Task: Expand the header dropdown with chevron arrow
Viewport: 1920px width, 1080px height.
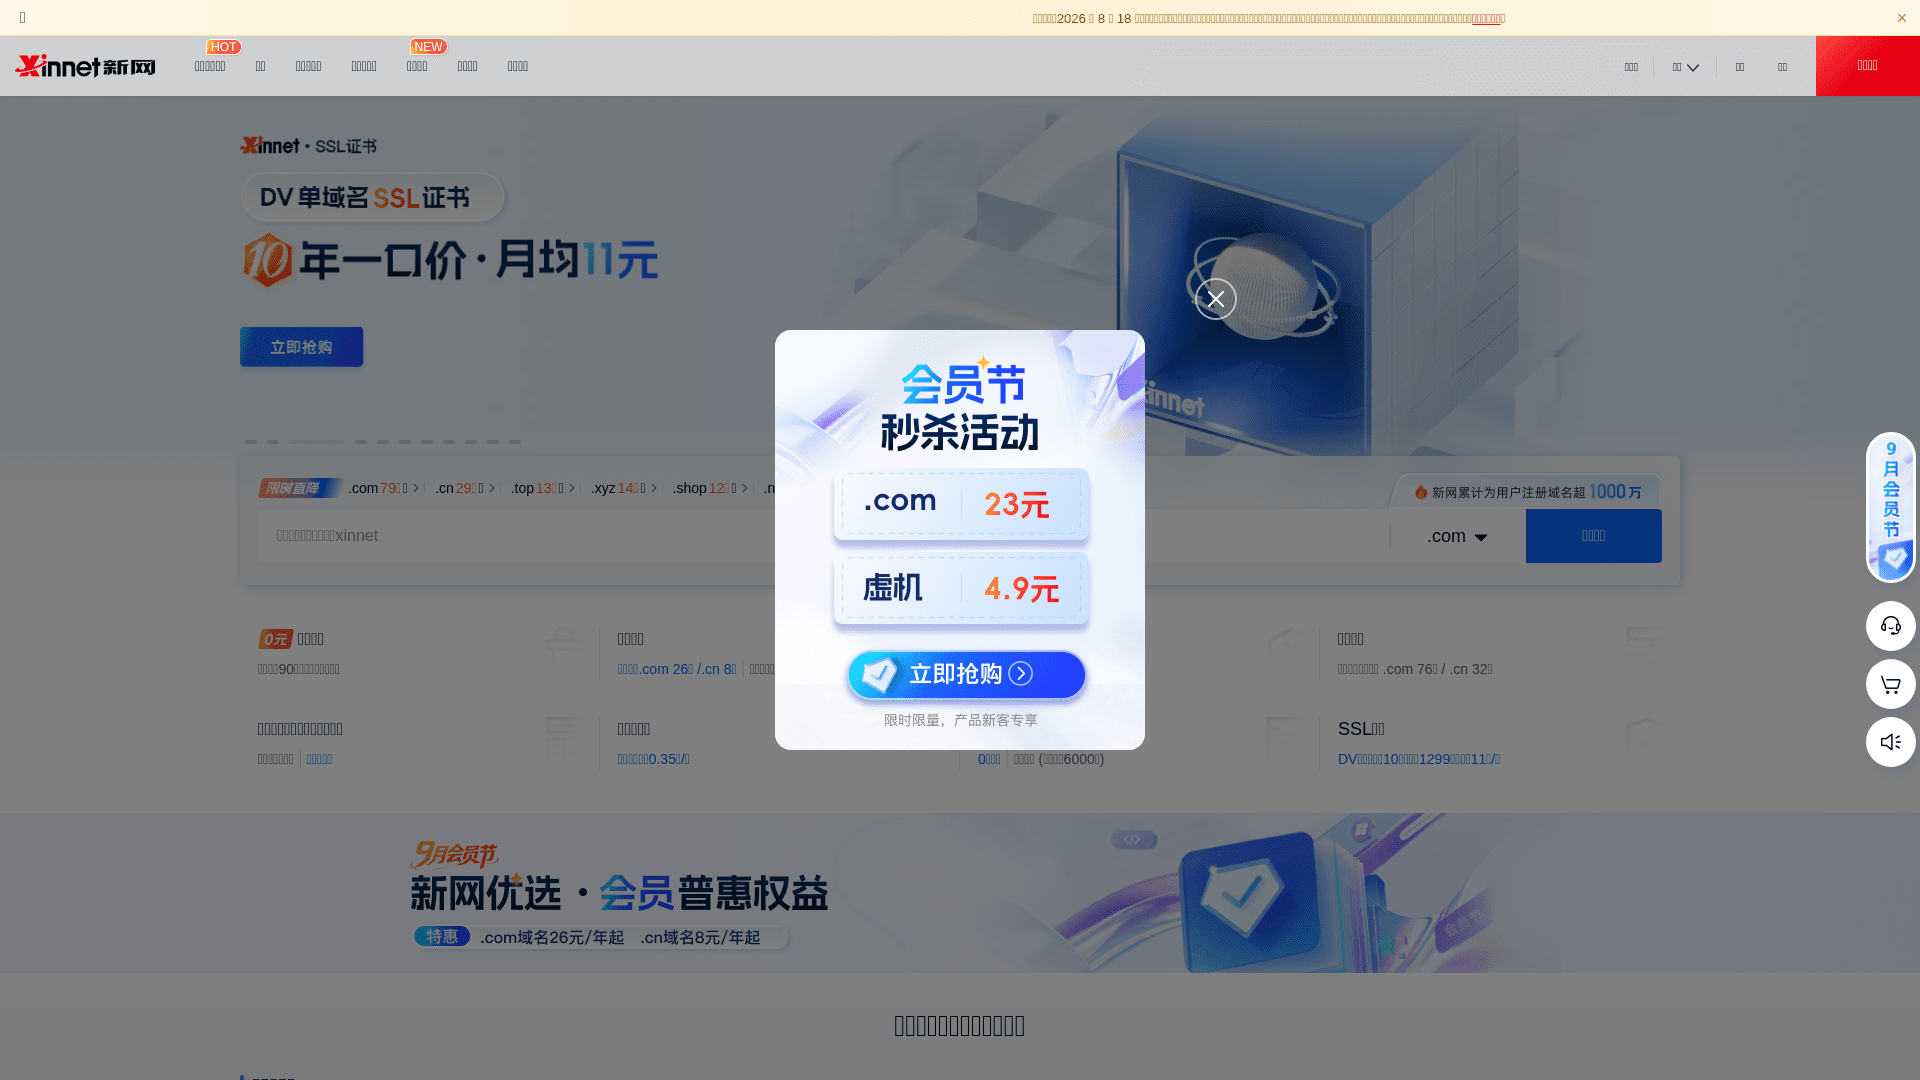Action: click(x=1685, y=67)
